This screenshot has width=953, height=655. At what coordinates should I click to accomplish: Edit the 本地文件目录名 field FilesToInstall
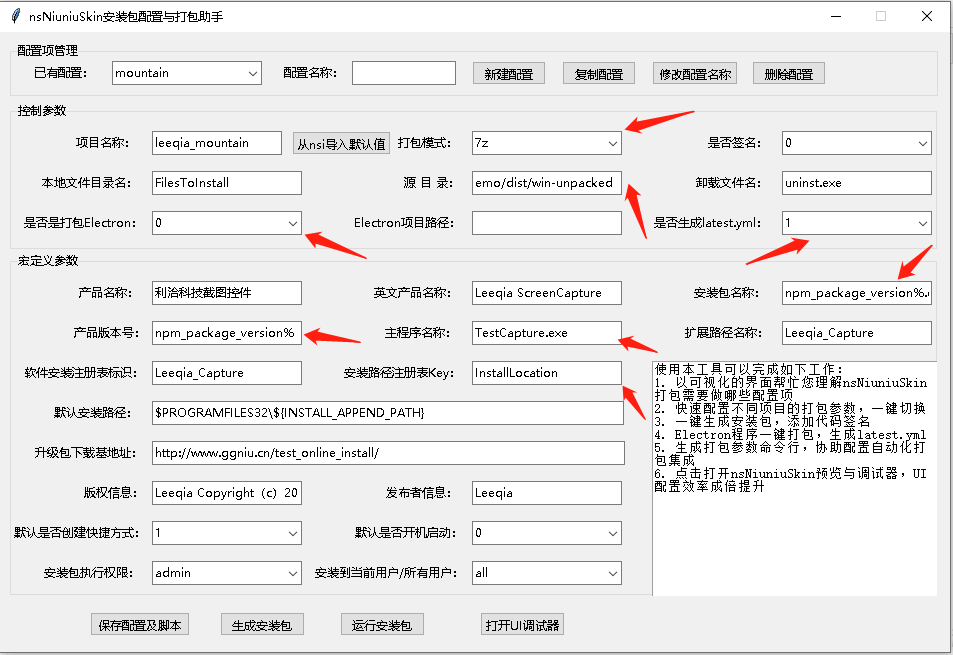pos(227,183)
